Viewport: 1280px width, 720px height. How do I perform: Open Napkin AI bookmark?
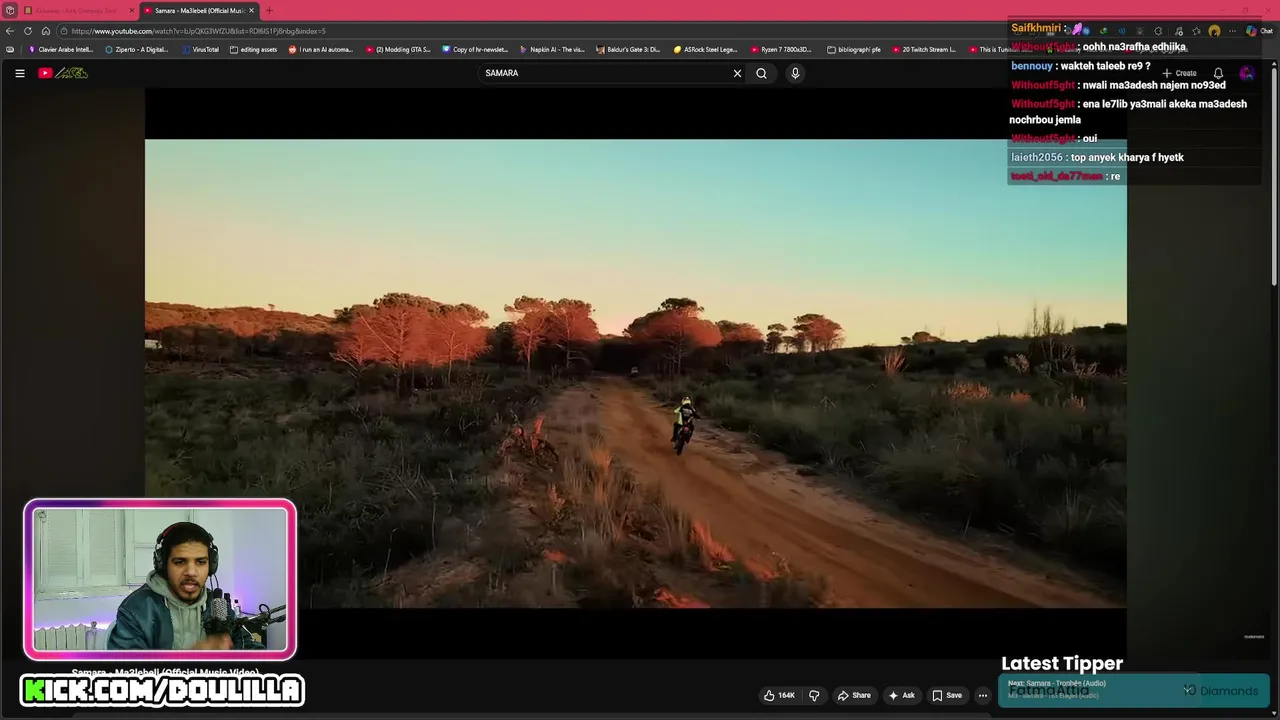552,49
